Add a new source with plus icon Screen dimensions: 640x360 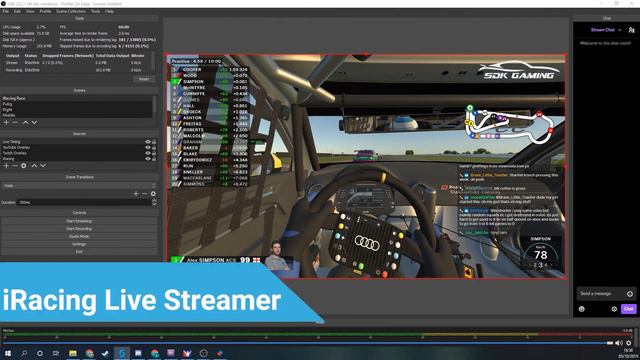pos(6,166)
